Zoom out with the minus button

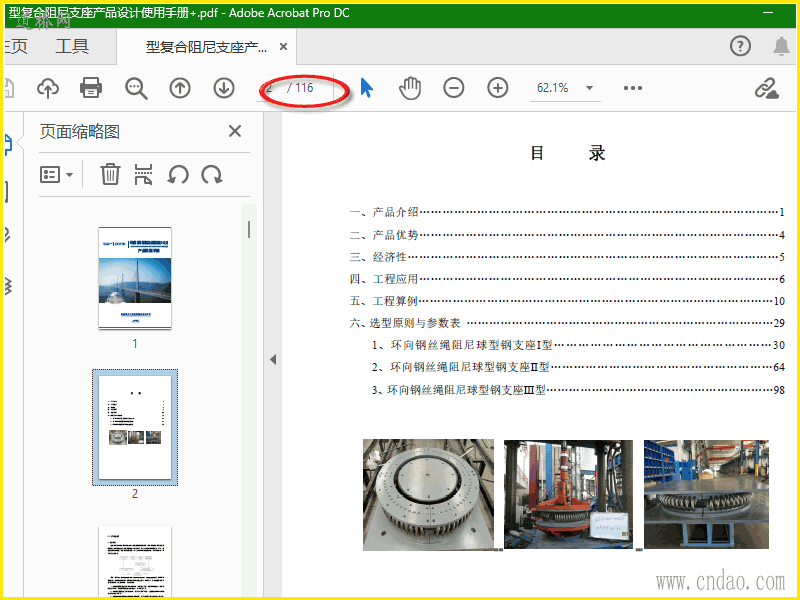tap(454, 88)
